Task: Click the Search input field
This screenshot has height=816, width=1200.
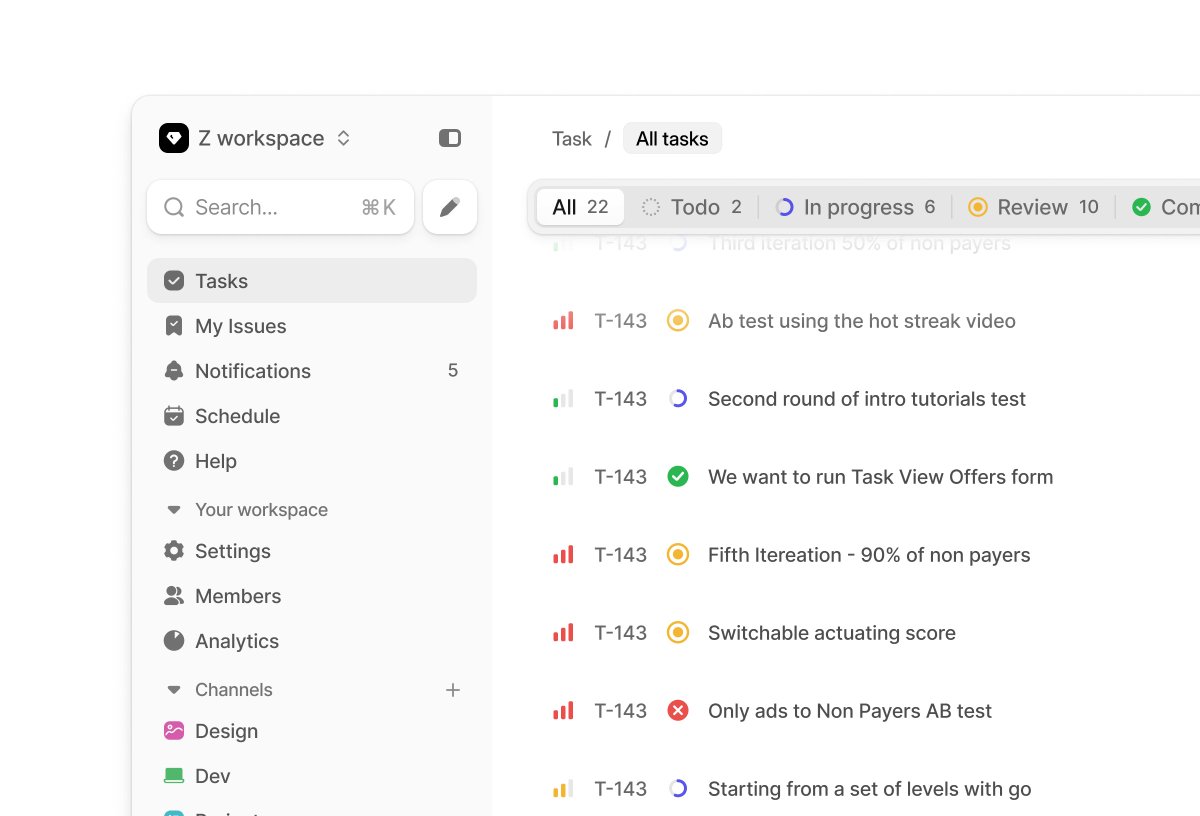Action: point(280,207)
